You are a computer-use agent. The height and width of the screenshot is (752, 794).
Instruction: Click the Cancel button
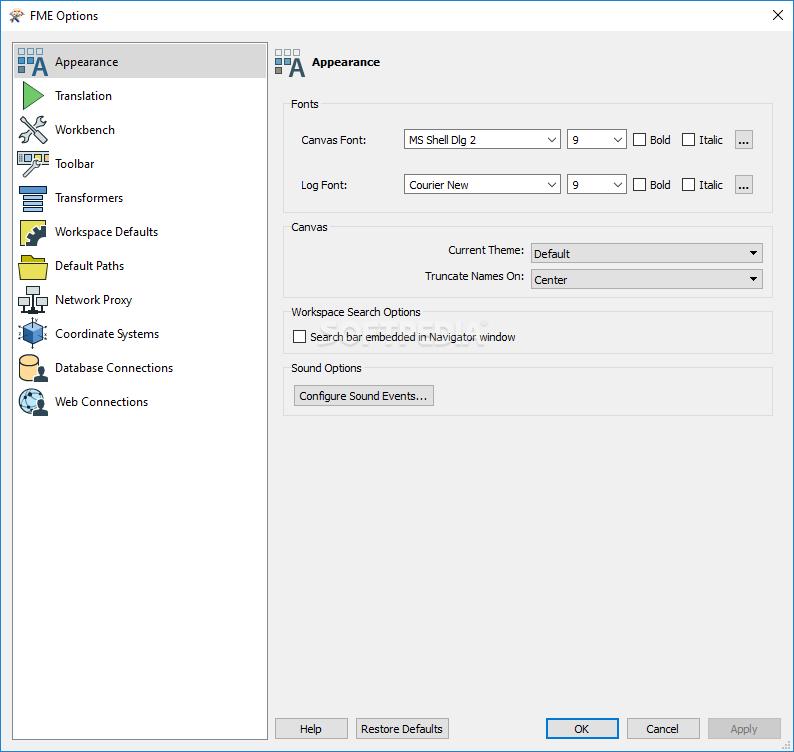tap(663, 729)
